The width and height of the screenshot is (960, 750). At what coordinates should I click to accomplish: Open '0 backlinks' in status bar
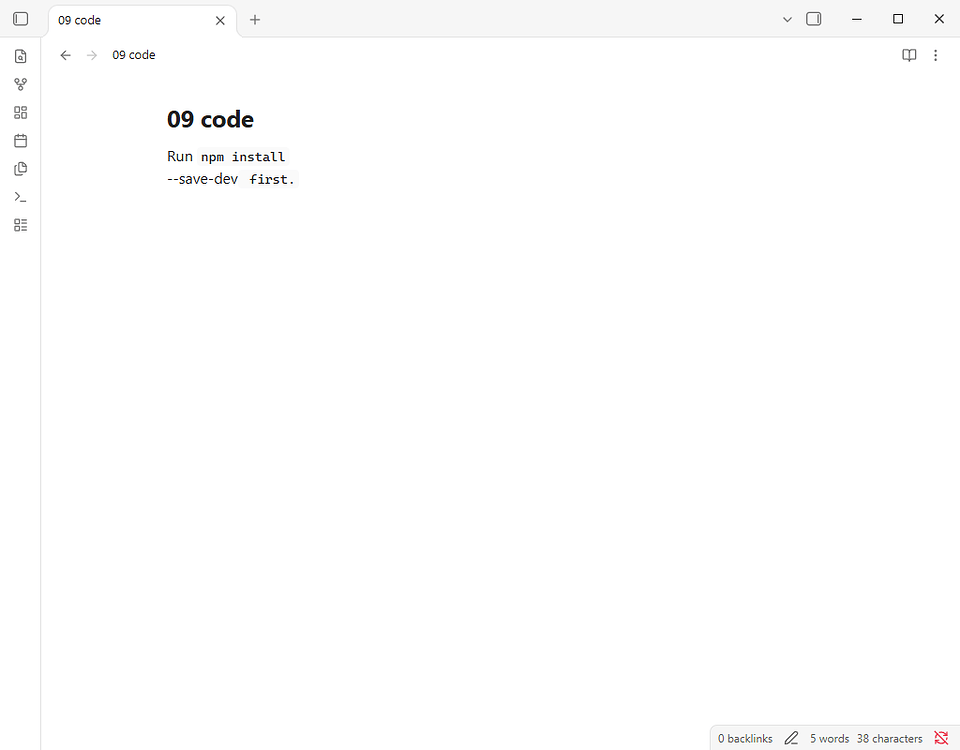(x=745, y=738)
